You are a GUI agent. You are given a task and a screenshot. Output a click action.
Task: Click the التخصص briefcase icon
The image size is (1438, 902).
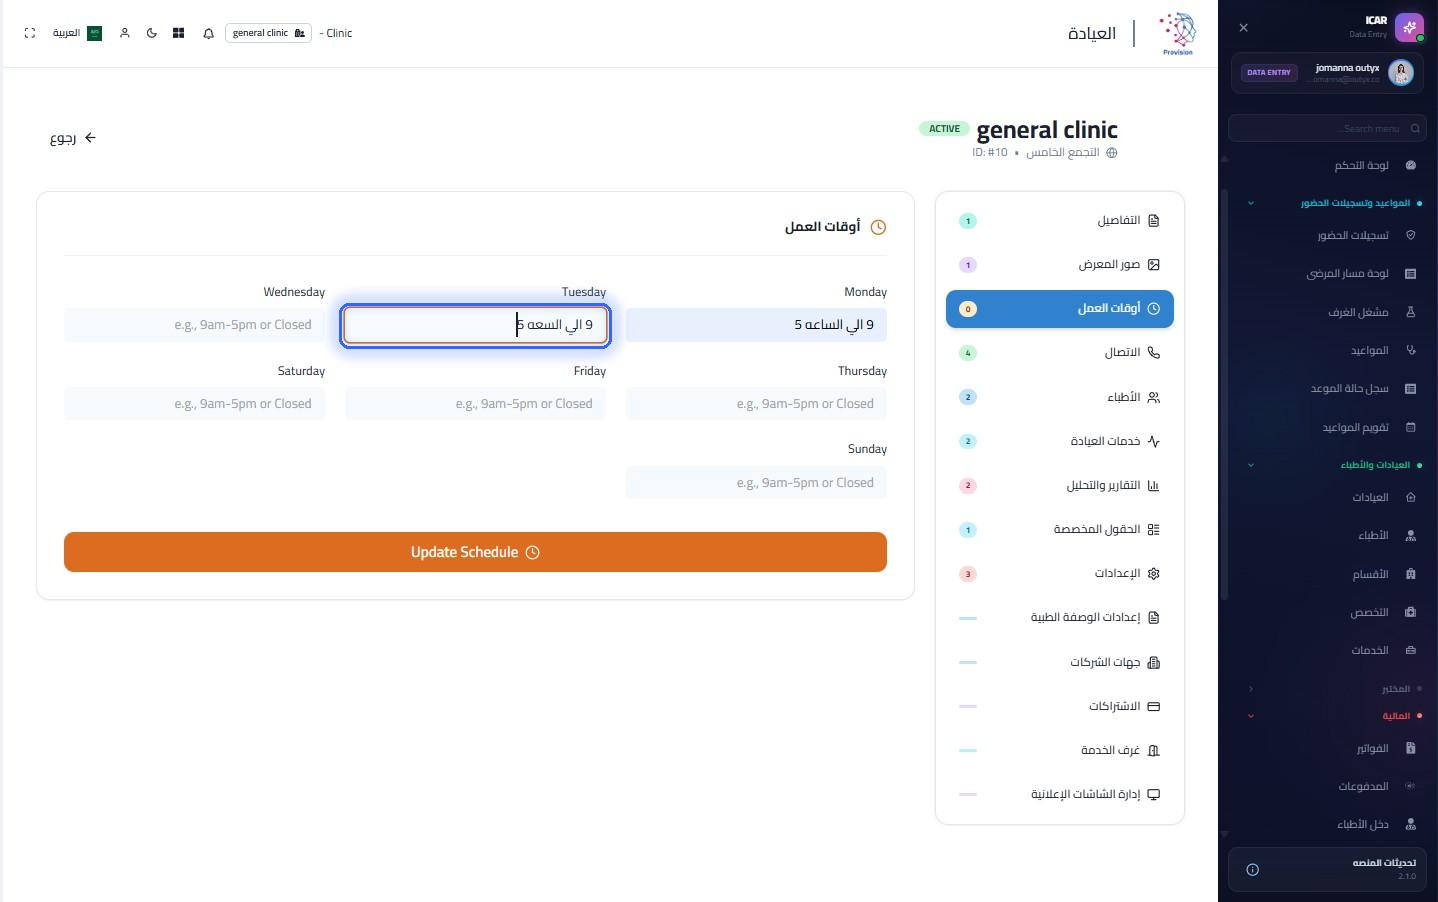1410,612
